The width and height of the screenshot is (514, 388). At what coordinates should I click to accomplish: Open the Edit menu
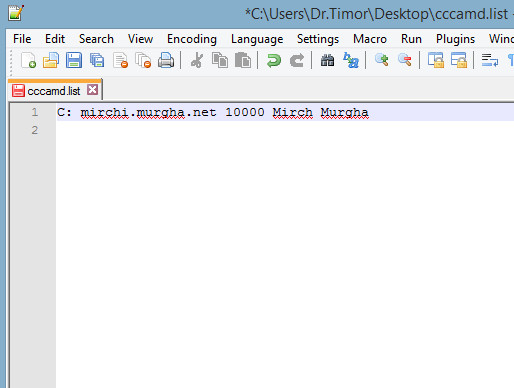(x=55, y=39)
